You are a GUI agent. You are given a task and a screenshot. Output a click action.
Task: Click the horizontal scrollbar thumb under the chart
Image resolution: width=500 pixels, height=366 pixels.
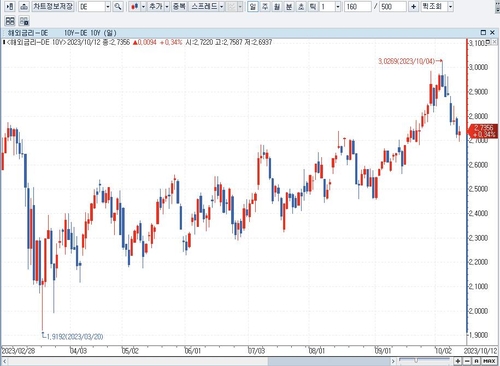(x=329, y=361)
